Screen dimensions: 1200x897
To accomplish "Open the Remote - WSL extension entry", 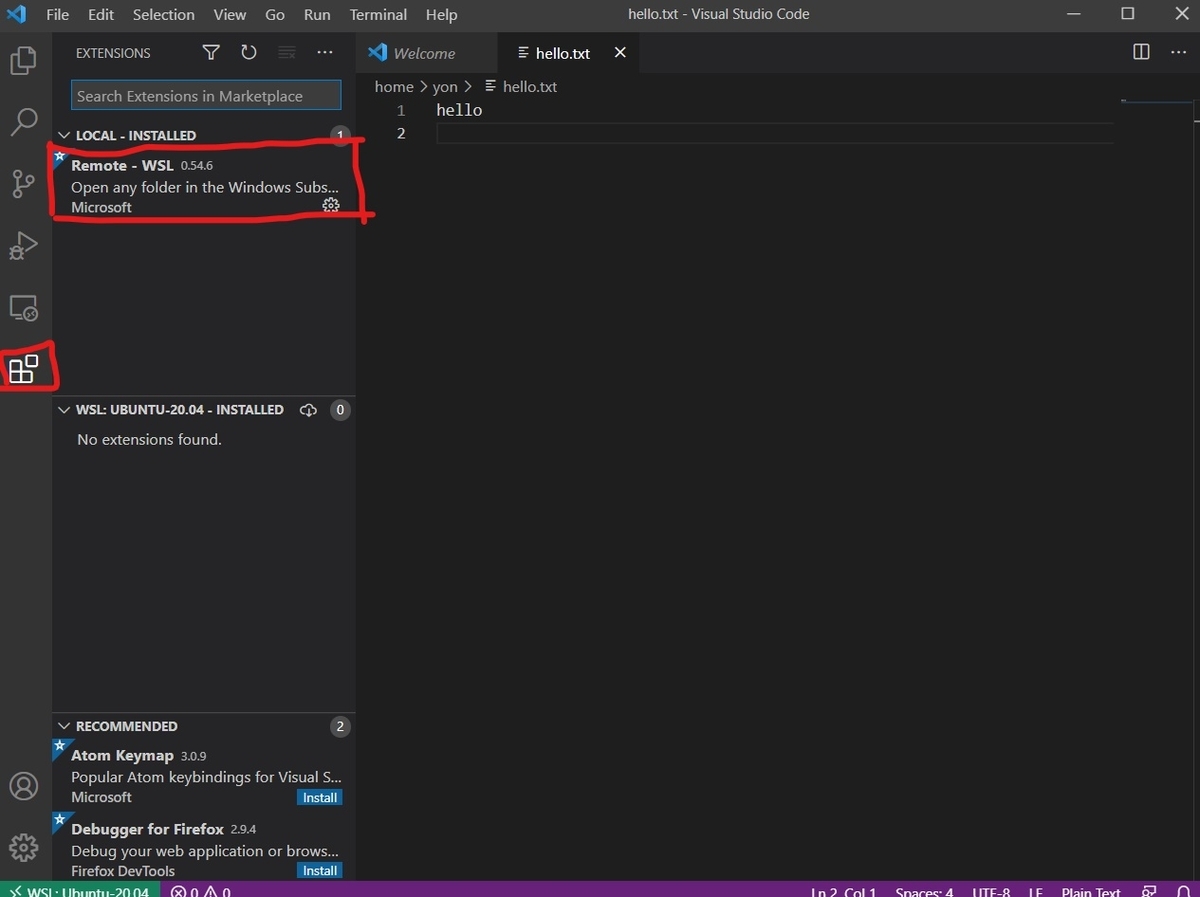I will [x=204, y=186].
